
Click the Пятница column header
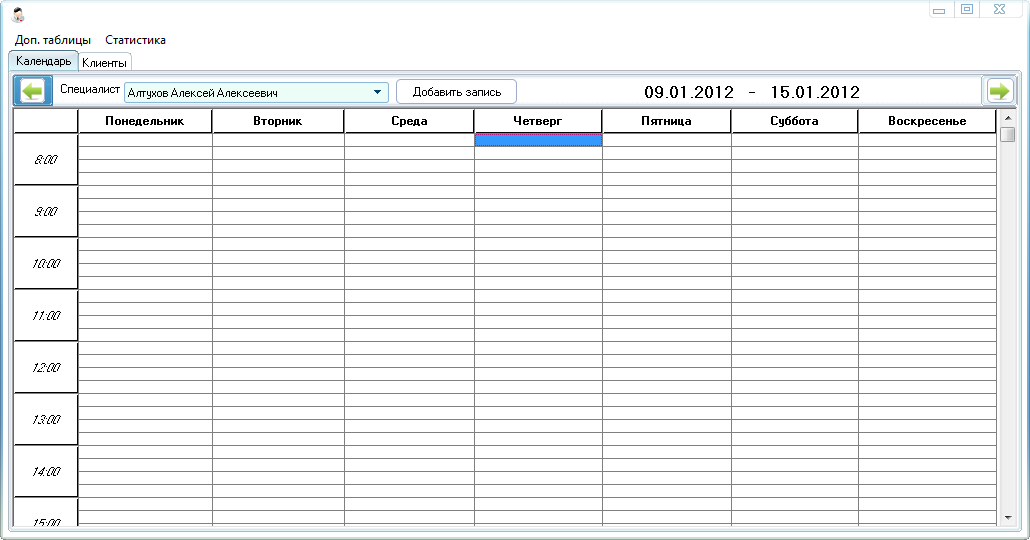coord(666,121)
